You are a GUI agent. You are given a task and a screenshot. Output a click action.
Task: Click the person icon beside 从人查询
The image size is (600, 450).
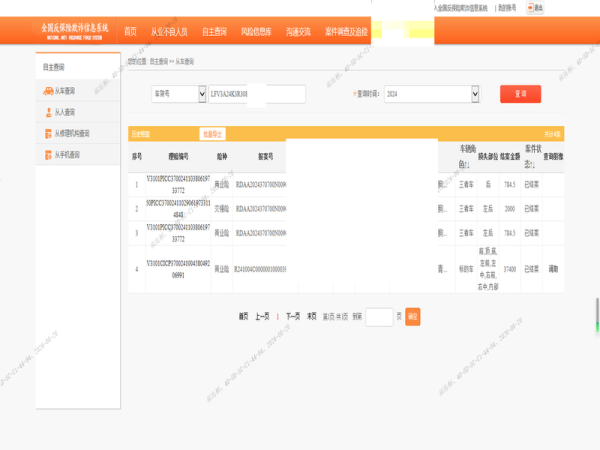click(49, 112)
